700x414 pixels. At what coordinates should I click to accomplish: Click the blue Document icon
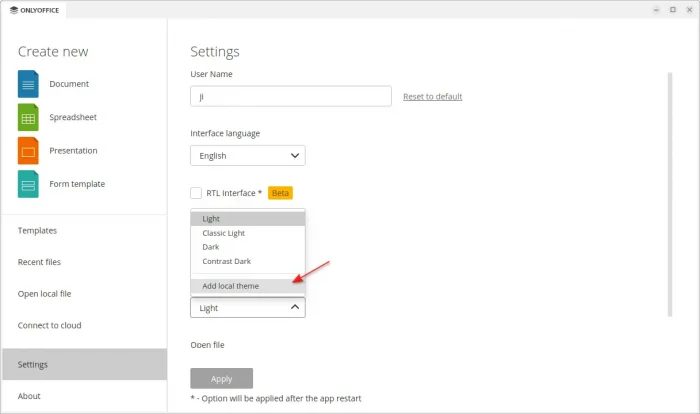pyautogui.click(x=28, y=84)
